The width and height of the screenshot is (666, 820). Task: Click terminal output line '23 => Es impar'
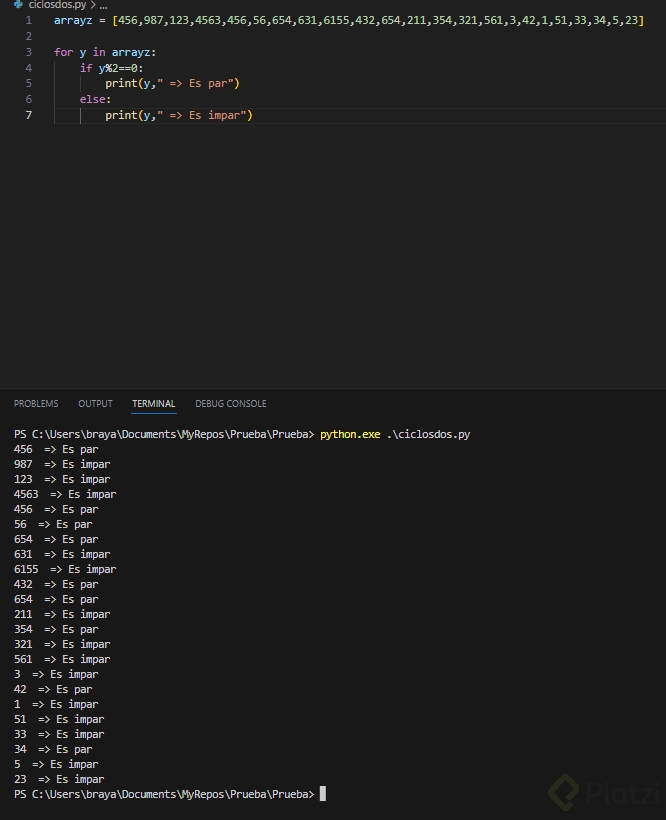59,779
